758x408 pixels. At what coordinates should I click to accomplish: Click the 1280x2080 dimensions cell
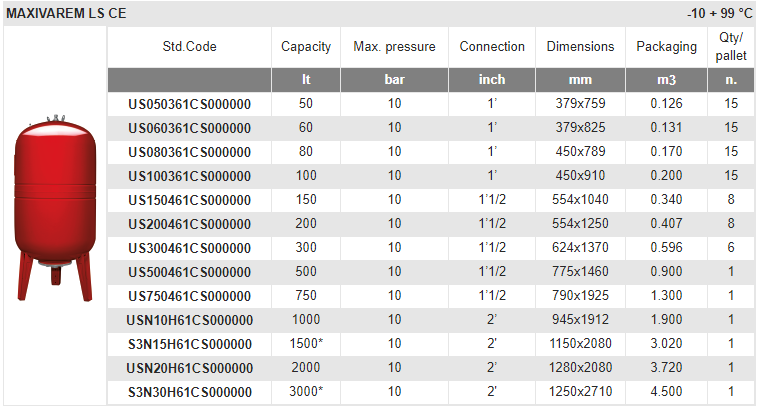point(581,367)
